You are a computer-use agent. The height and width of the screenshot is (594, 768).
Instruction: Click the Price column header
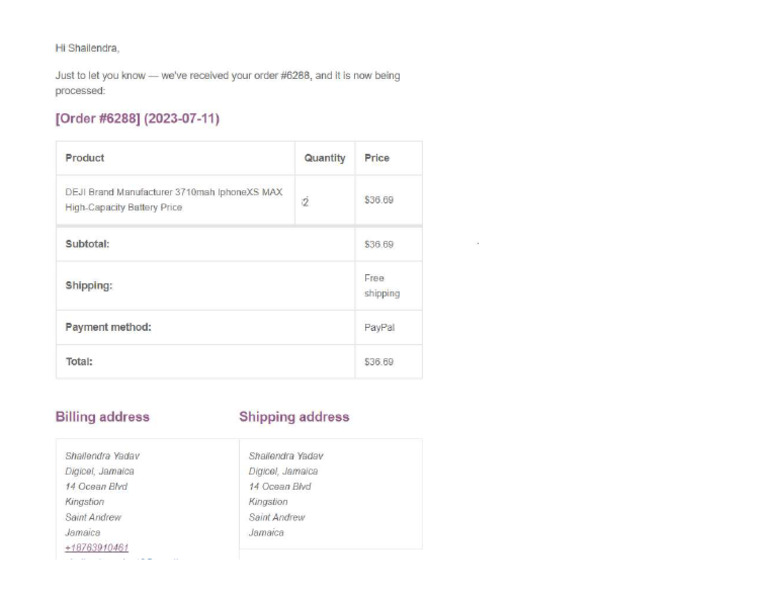(377, 158)
